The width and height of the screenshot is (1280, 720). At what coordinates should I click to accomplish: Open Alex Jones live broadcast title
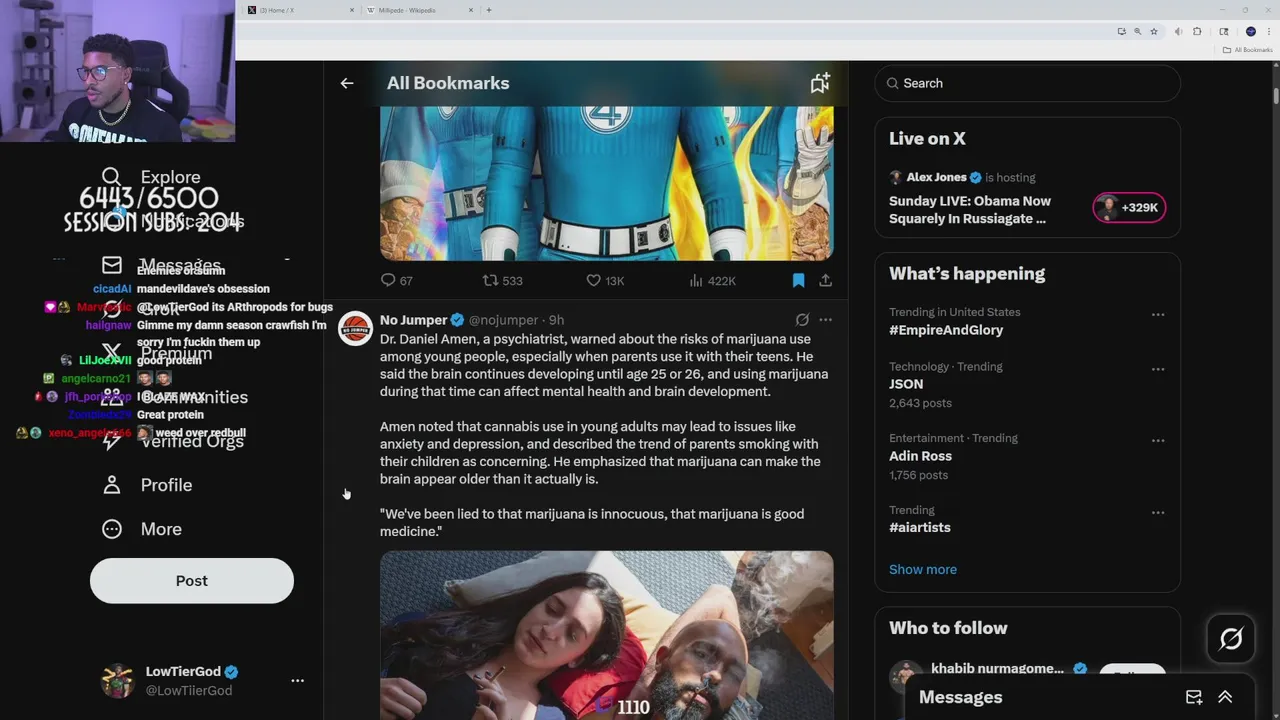coord(970,209)
